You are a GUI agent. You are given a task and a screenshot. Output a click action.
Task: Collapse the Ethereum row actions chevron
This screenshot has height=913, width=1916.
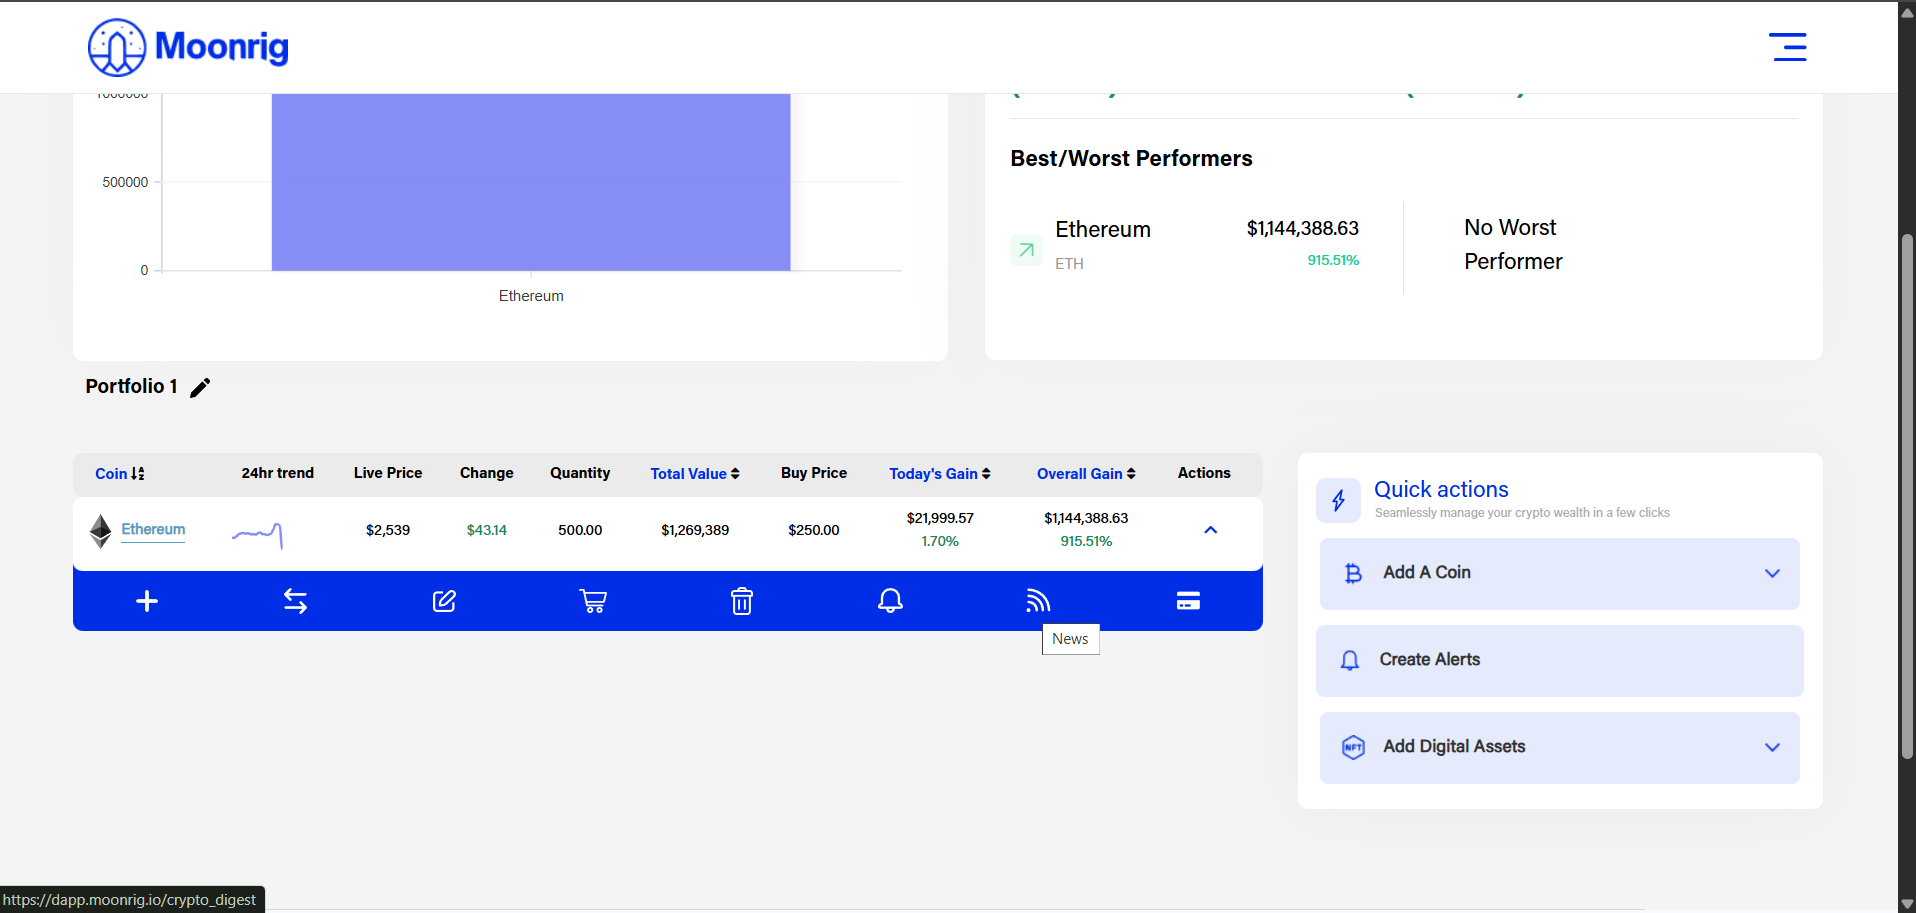[x=1210, y=530]
